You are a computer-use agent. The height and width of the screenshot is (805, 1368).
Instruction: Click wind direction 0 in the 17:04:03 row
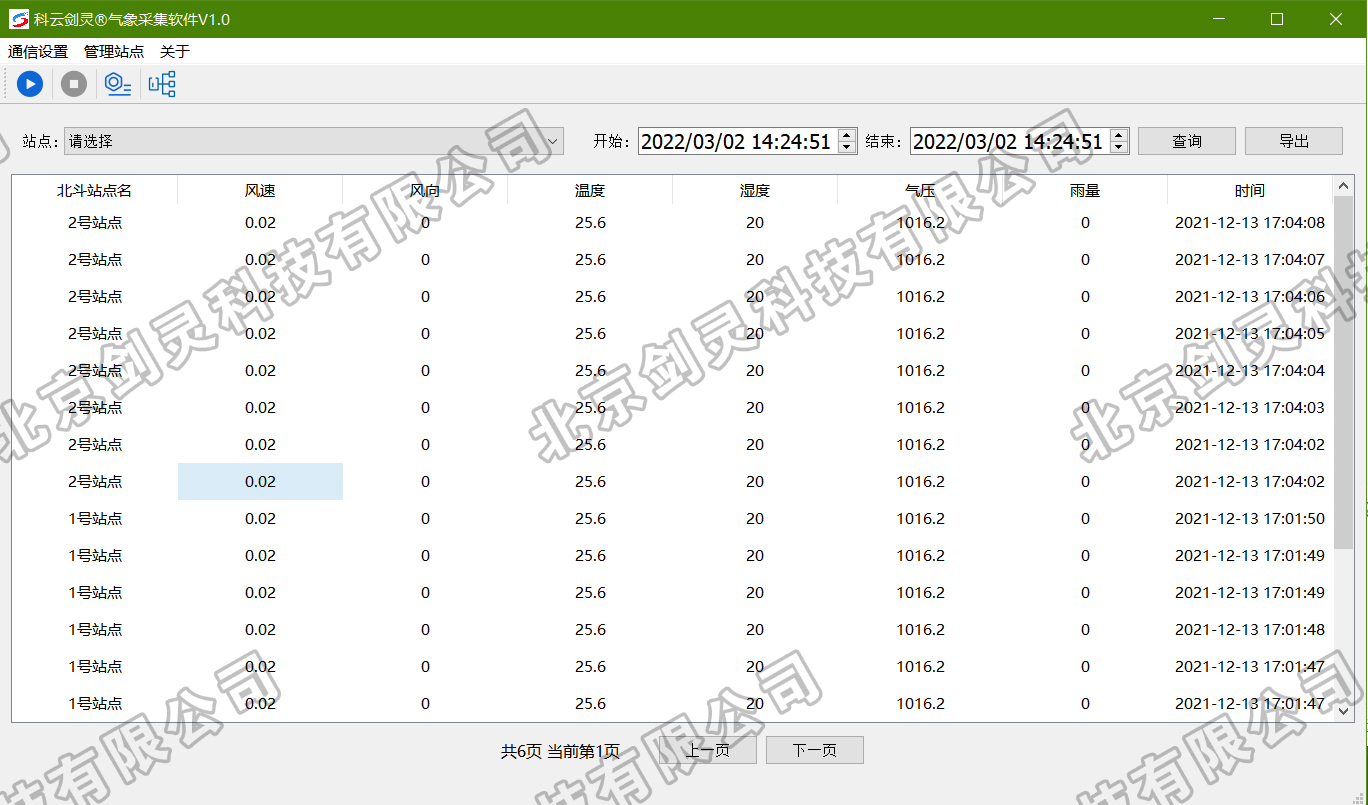[425, 407]
